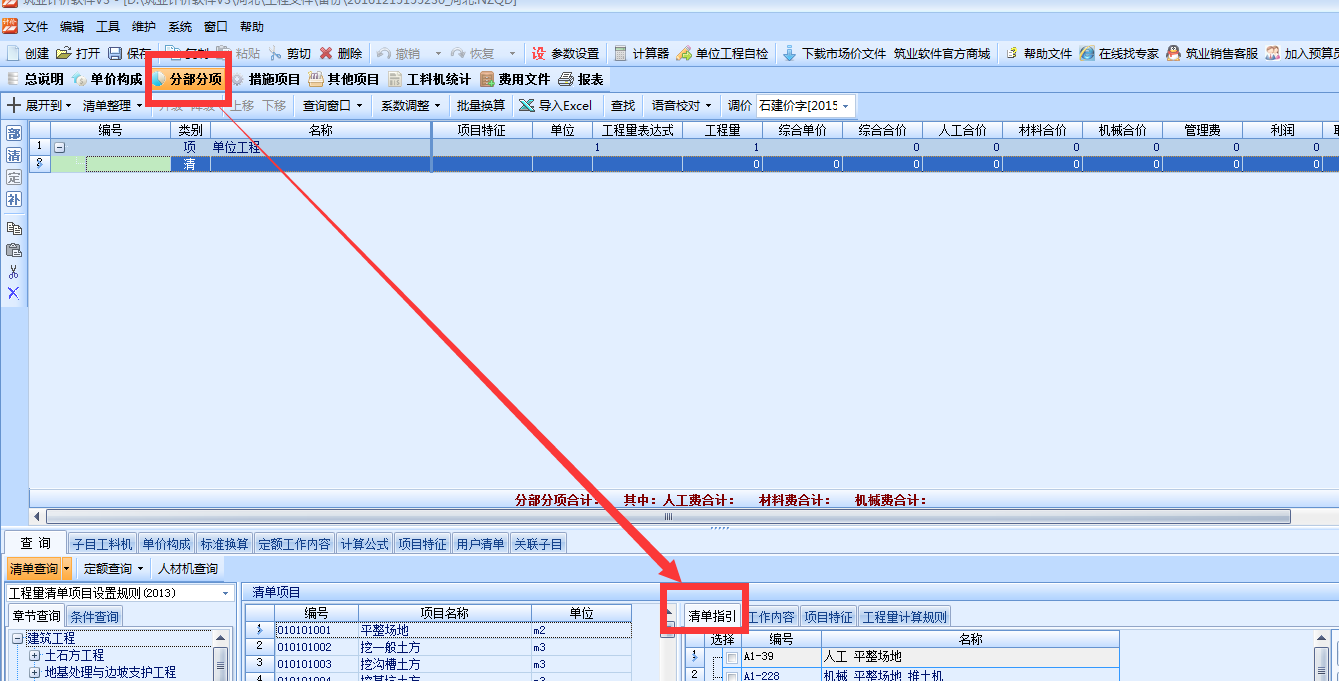Click the 批量换算 button

point(481,105)
